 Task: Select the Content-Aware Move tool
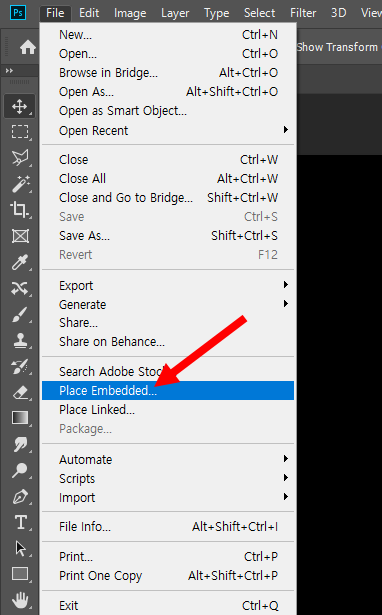pyautogui.click(x=20, y=288)
